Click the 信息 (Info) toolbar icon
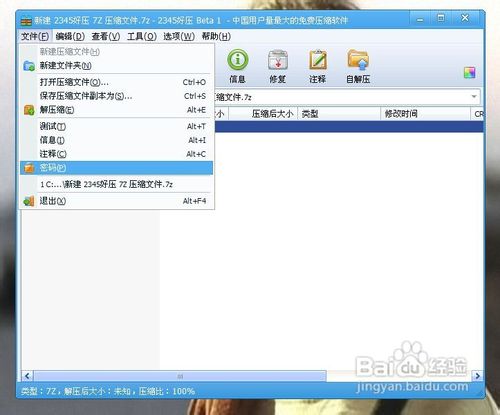Image resolution: width=500 pixels, height=415 pixels. point(238,66)
